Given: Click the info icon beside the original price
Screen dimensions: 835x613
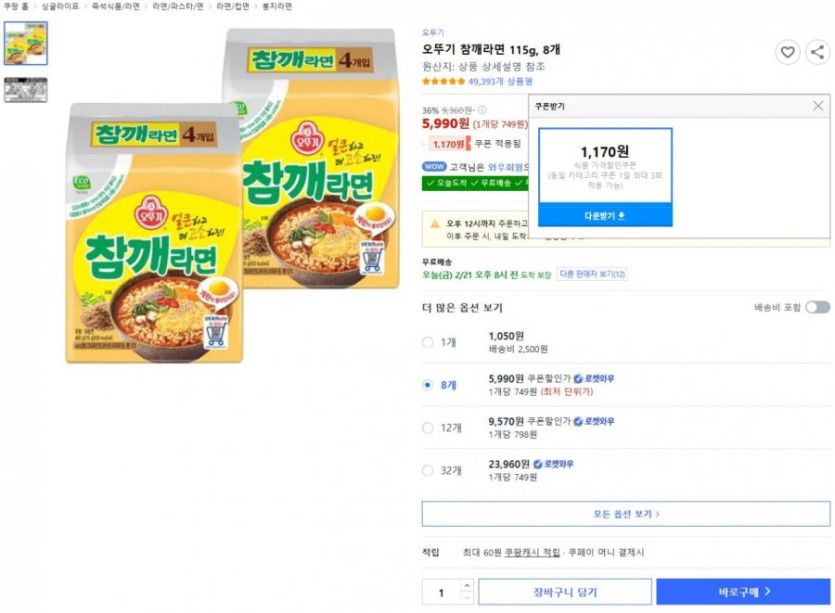Looking at the screenshot, I should click(482, 110).
